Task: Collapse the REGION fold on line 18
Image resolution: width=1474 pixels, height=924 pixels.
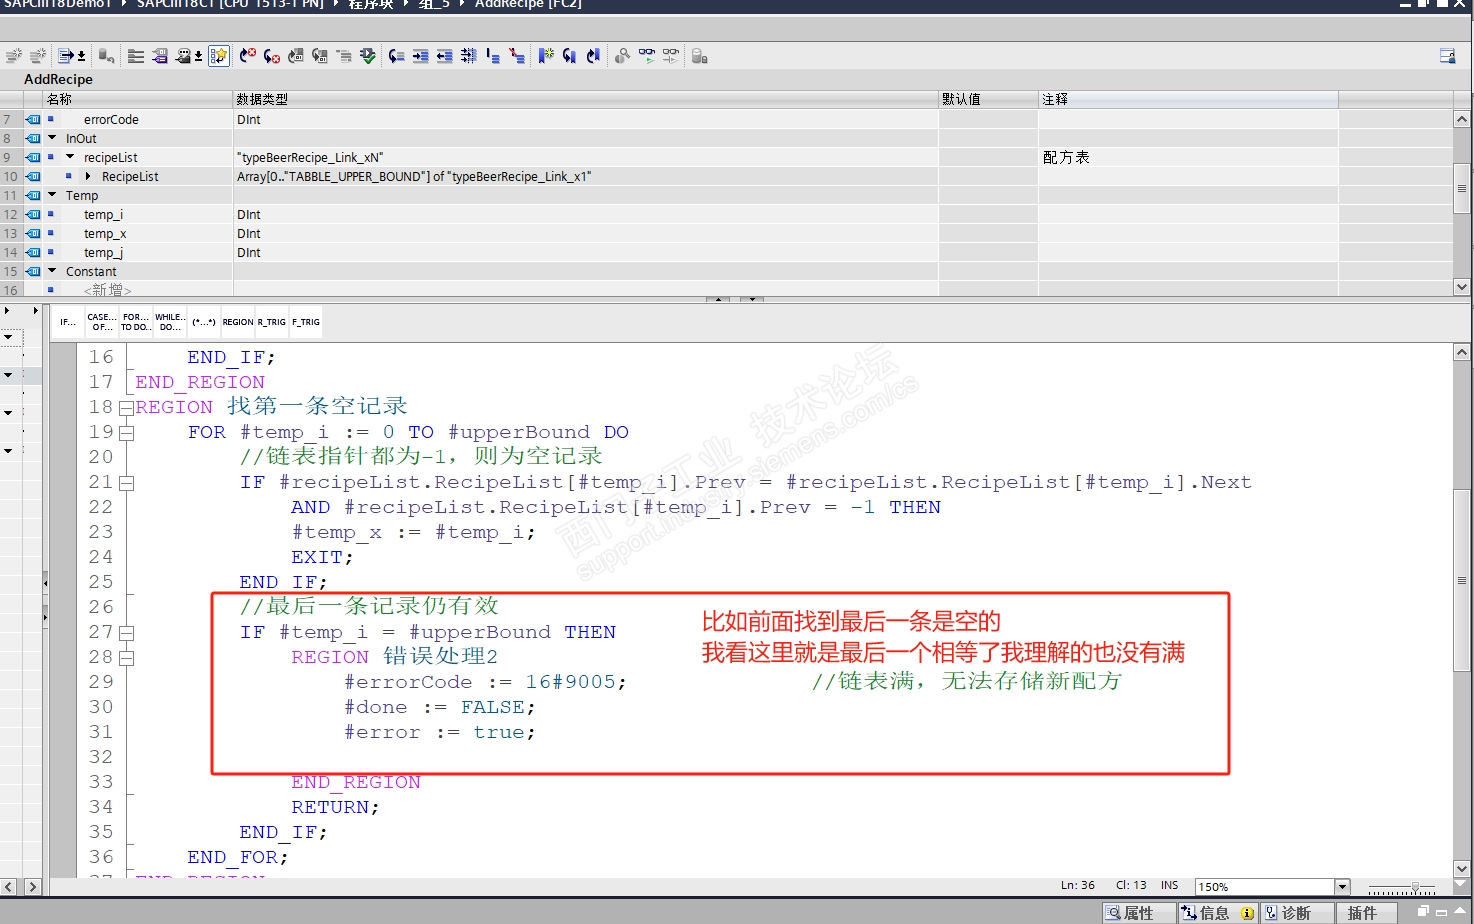Action: (126, 408)
